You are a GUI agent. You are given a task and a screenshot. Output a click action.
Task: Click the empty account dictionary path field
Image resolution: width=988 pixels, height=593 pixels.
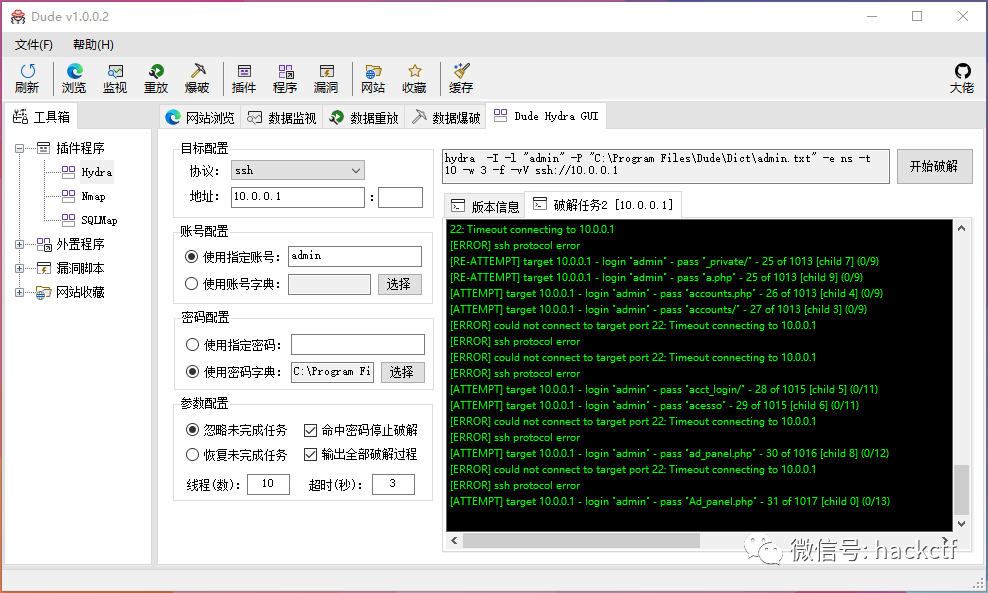point(330,284)
